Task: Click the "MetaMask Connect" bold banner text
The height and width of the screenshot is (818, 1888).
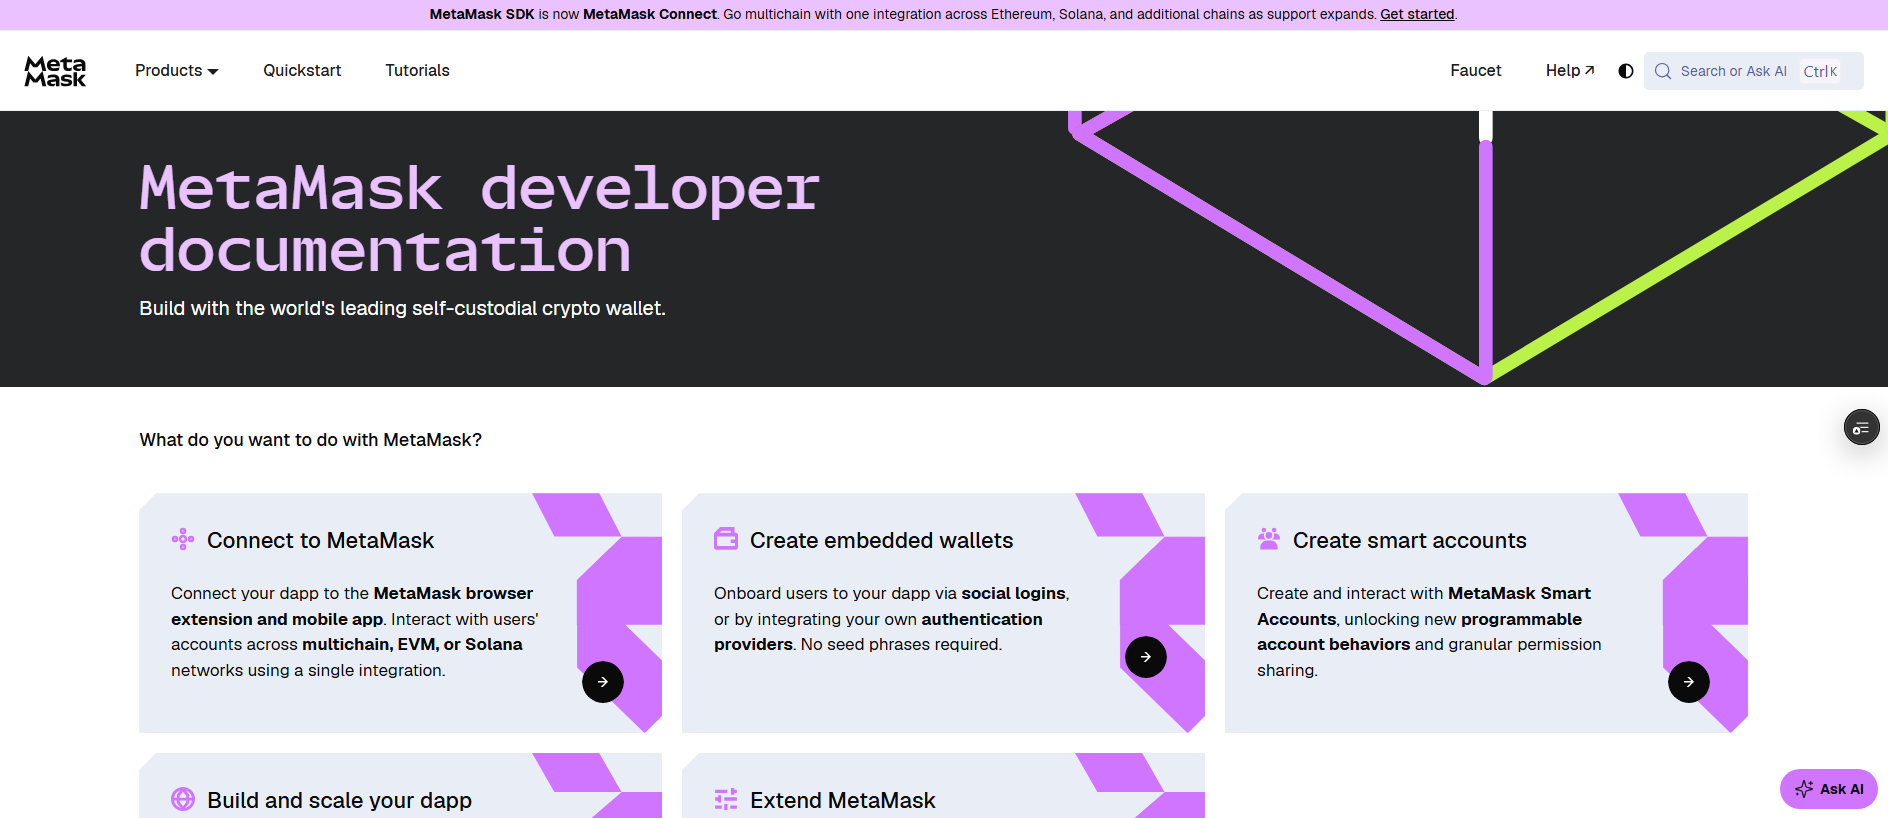Action: (x=650, y=14)
